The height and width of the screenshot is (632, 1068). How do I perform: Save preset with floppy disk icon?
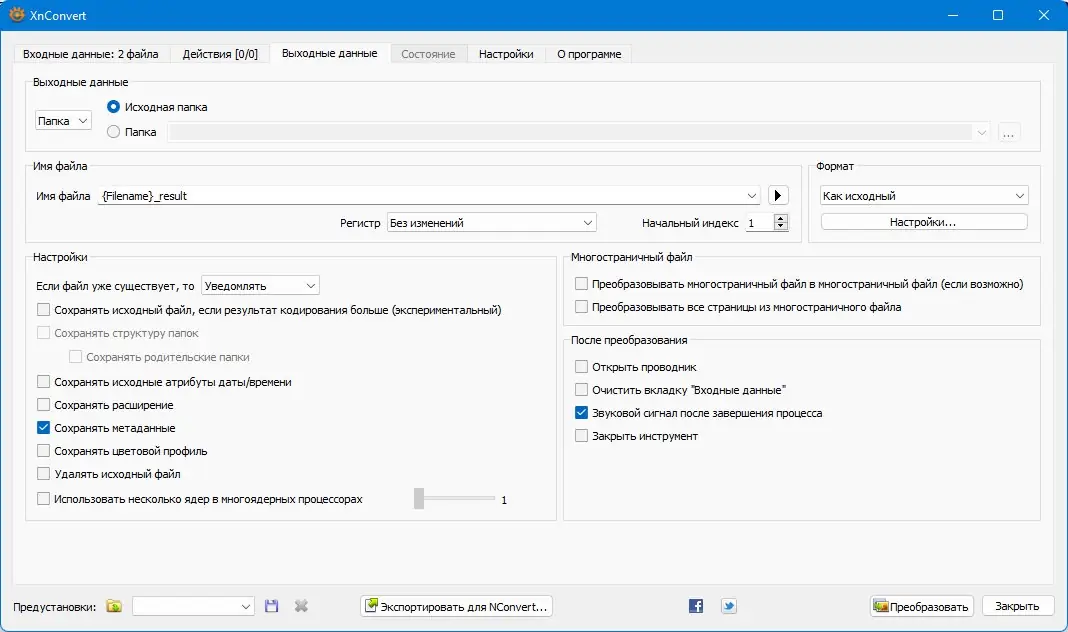coord(272,606)
